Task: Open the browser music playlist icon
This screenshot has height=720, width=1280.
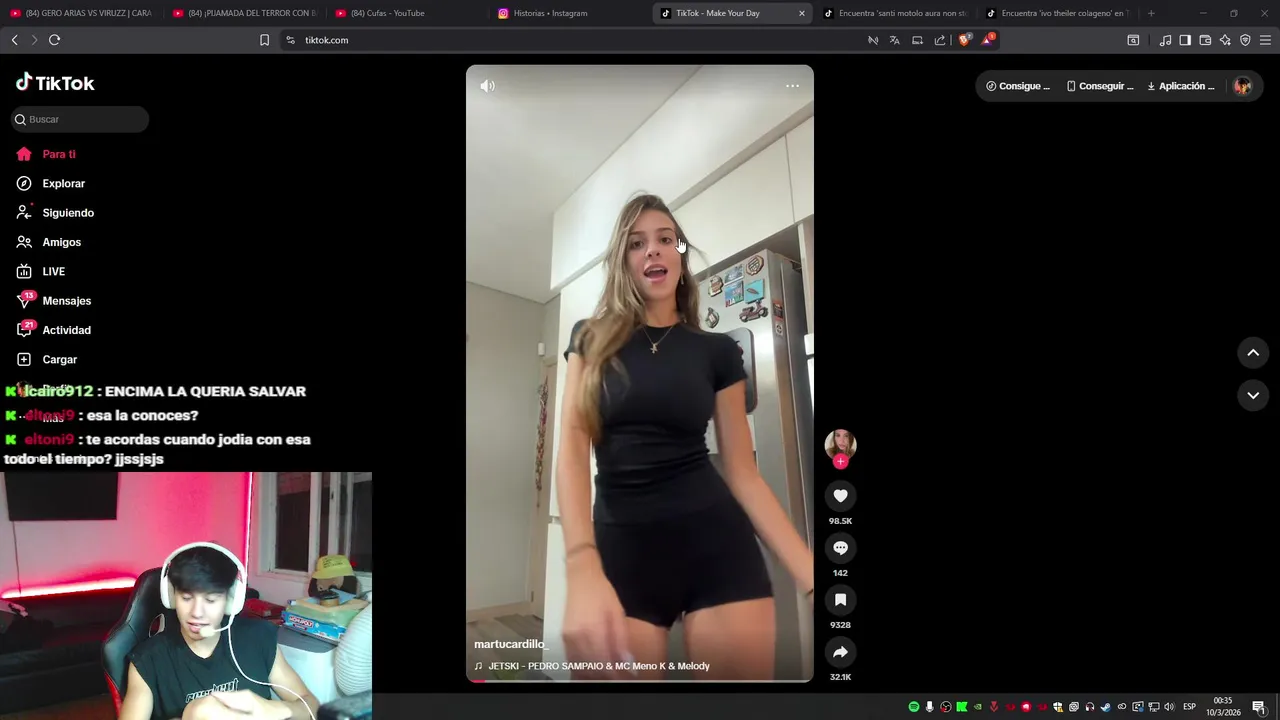Action: [1165, 40]
